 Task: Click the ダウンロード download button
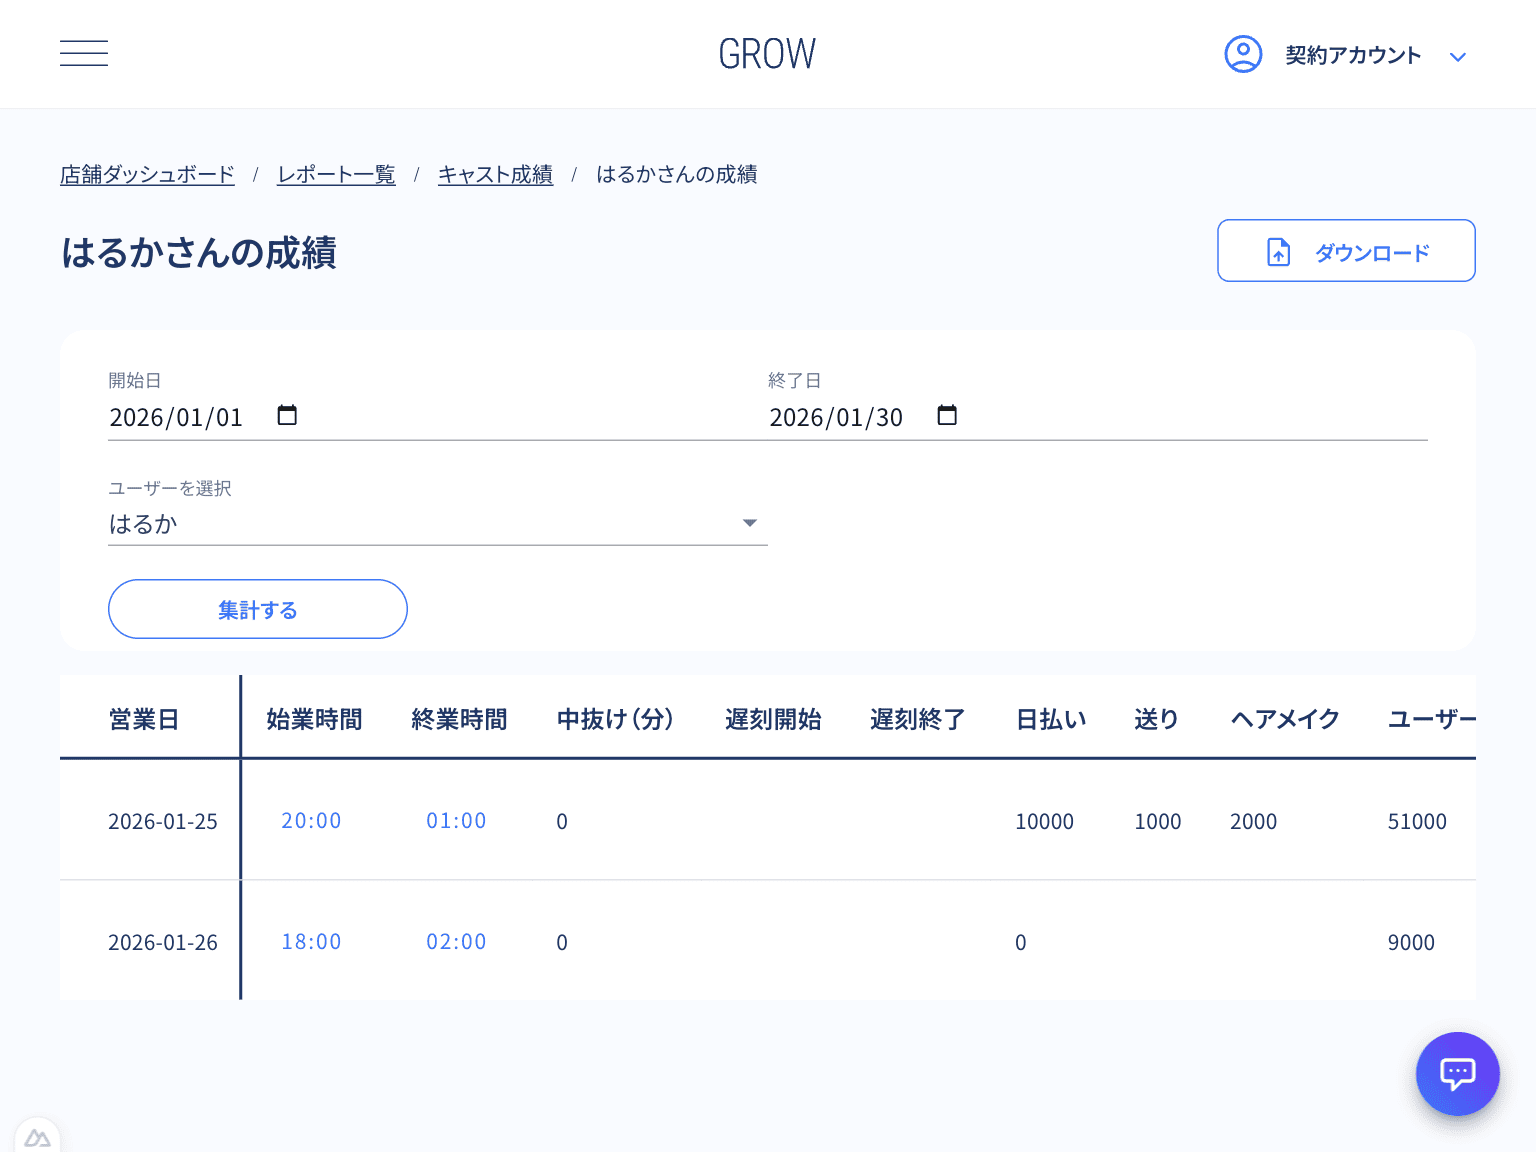click(1346, 251)
